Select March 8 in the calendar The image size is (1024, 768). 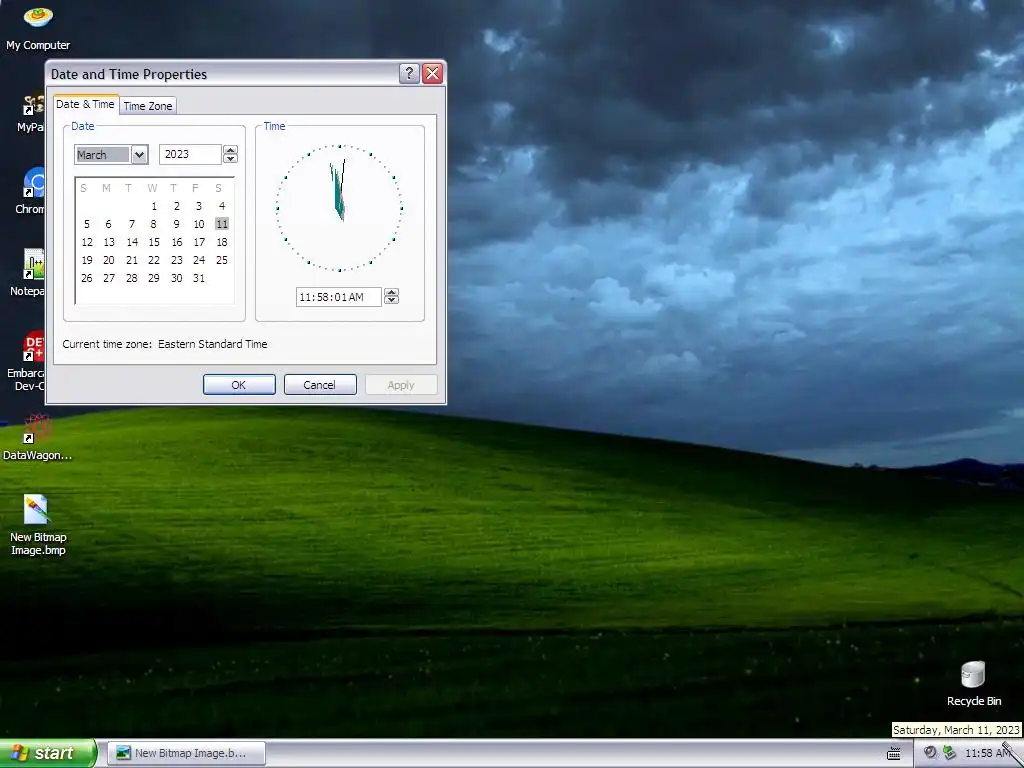[154, 224]
